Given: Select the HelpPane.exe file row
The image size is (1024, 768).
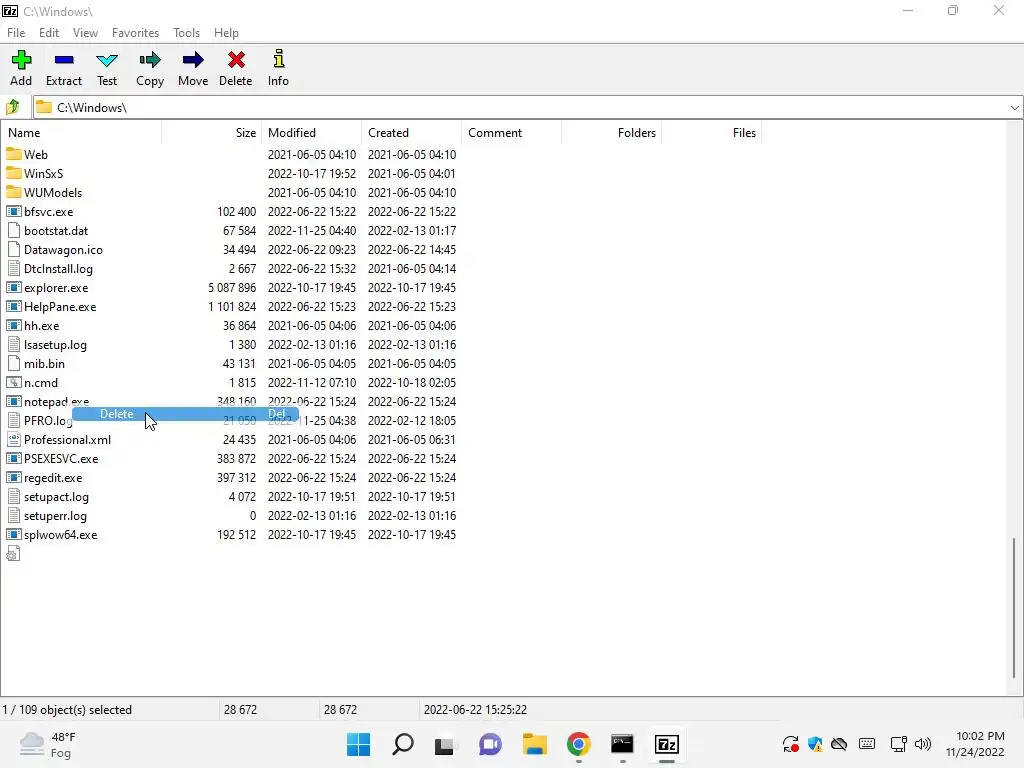Looking at the screenshot, I should point(231,306).
